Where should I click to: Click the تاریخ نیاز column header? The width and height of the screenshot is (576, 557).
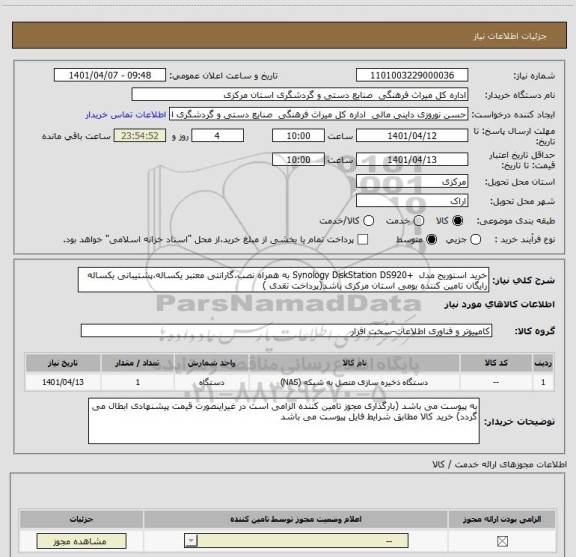[x=63, y=363]
